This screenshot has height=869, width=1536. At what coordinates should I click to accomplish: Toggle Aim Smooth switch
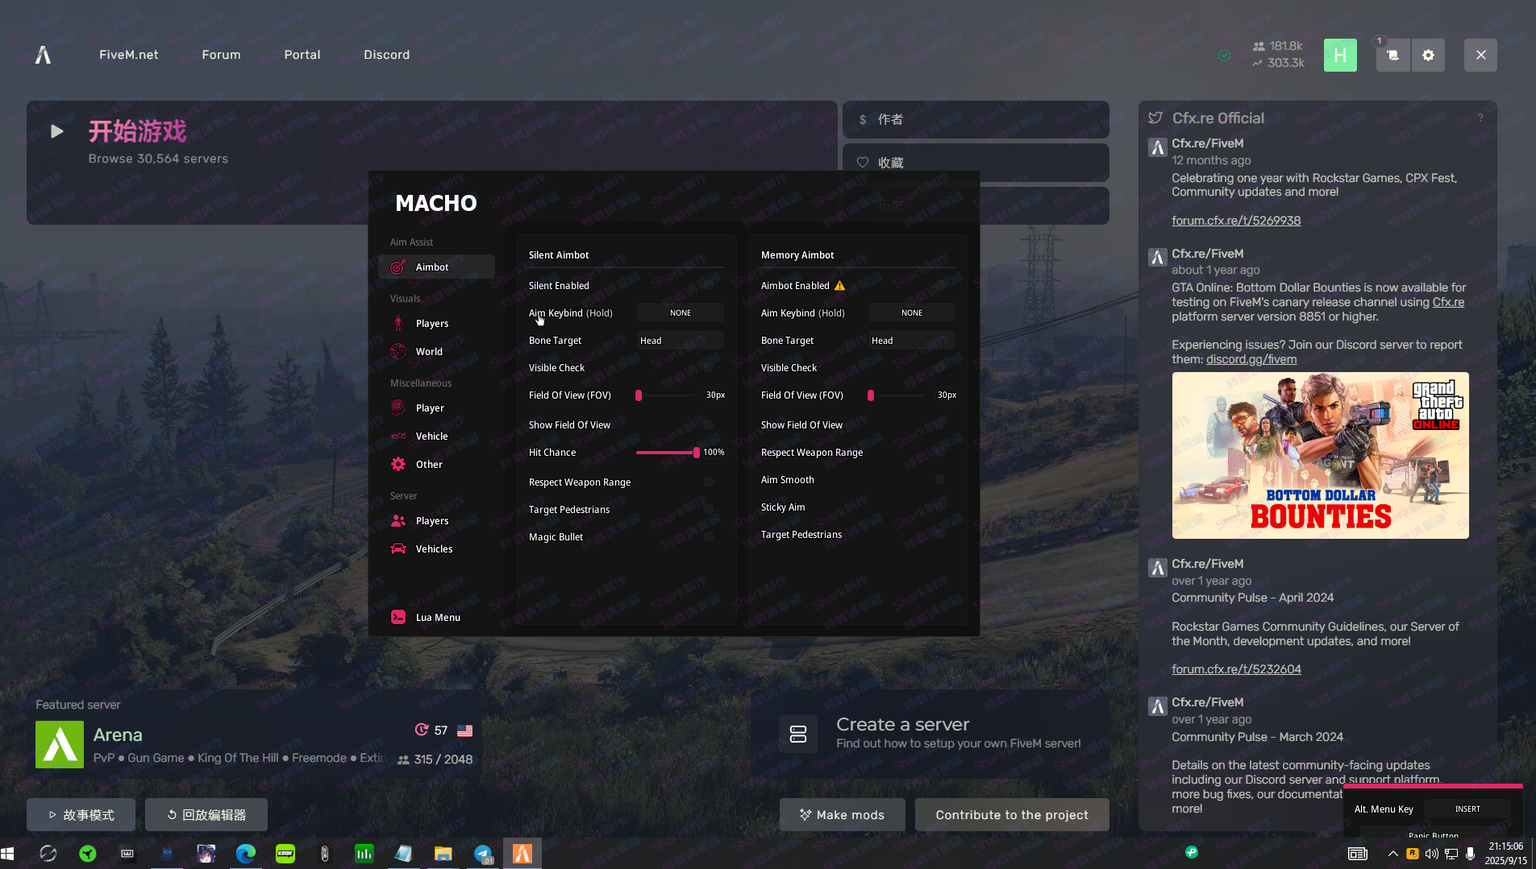(940, 480)
